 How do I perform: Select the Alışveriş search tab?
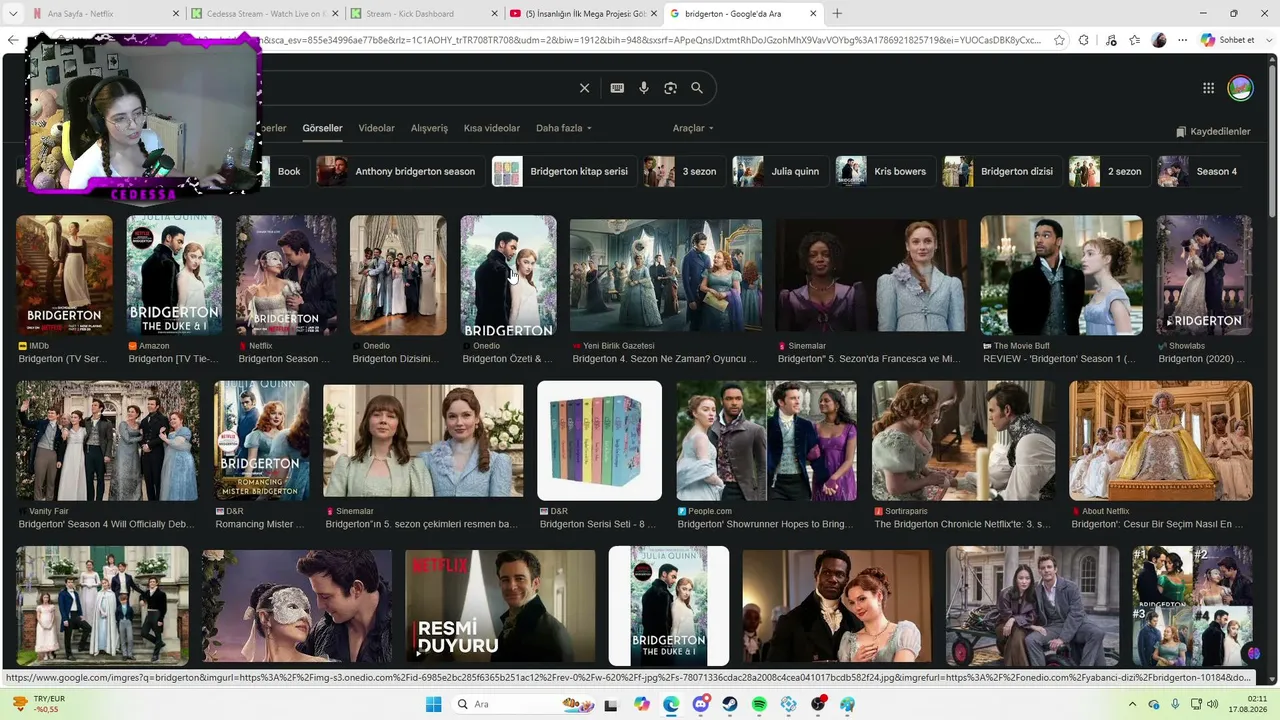coord(430,128)
